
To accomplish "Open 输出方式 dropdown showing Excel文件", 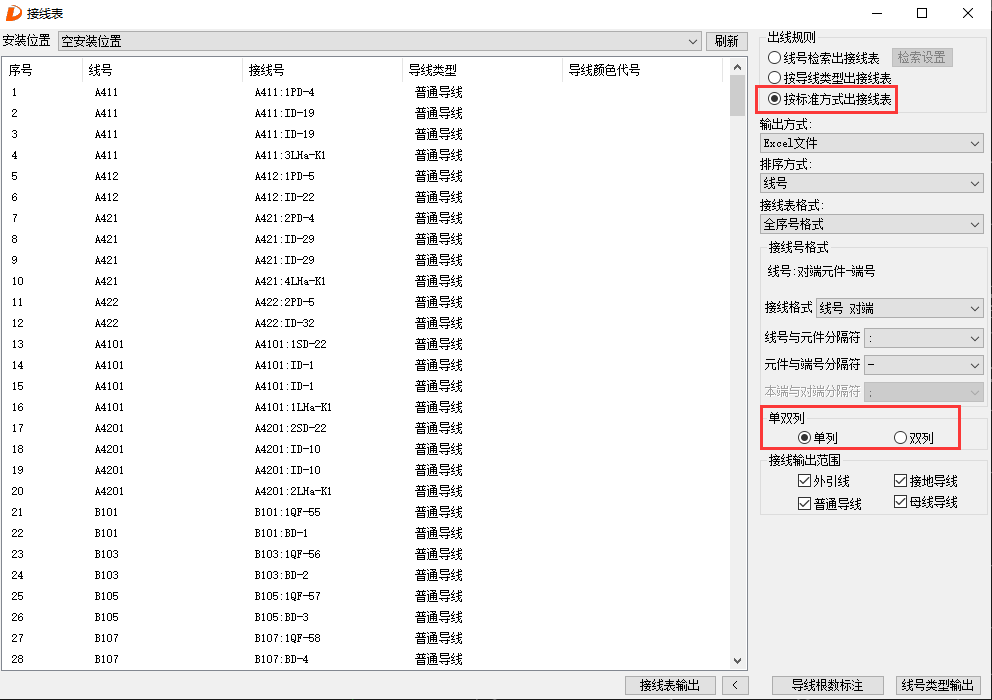I will (x=871, y=143).
